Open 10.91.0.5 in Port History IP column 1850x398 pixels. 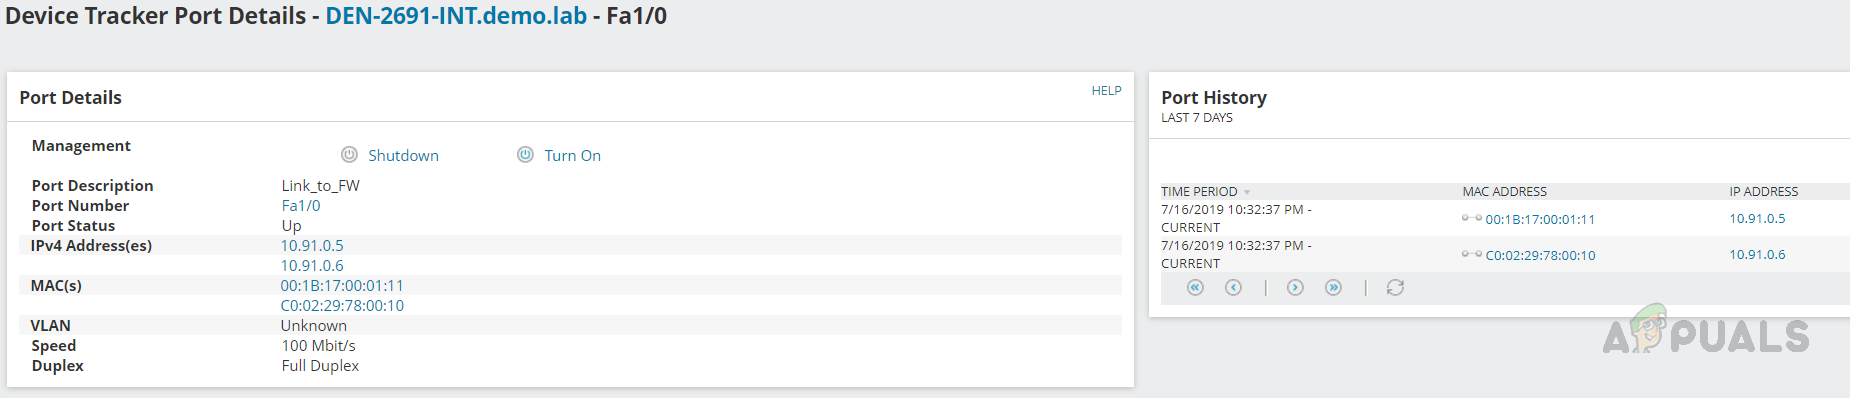[x=1757, y=219]
